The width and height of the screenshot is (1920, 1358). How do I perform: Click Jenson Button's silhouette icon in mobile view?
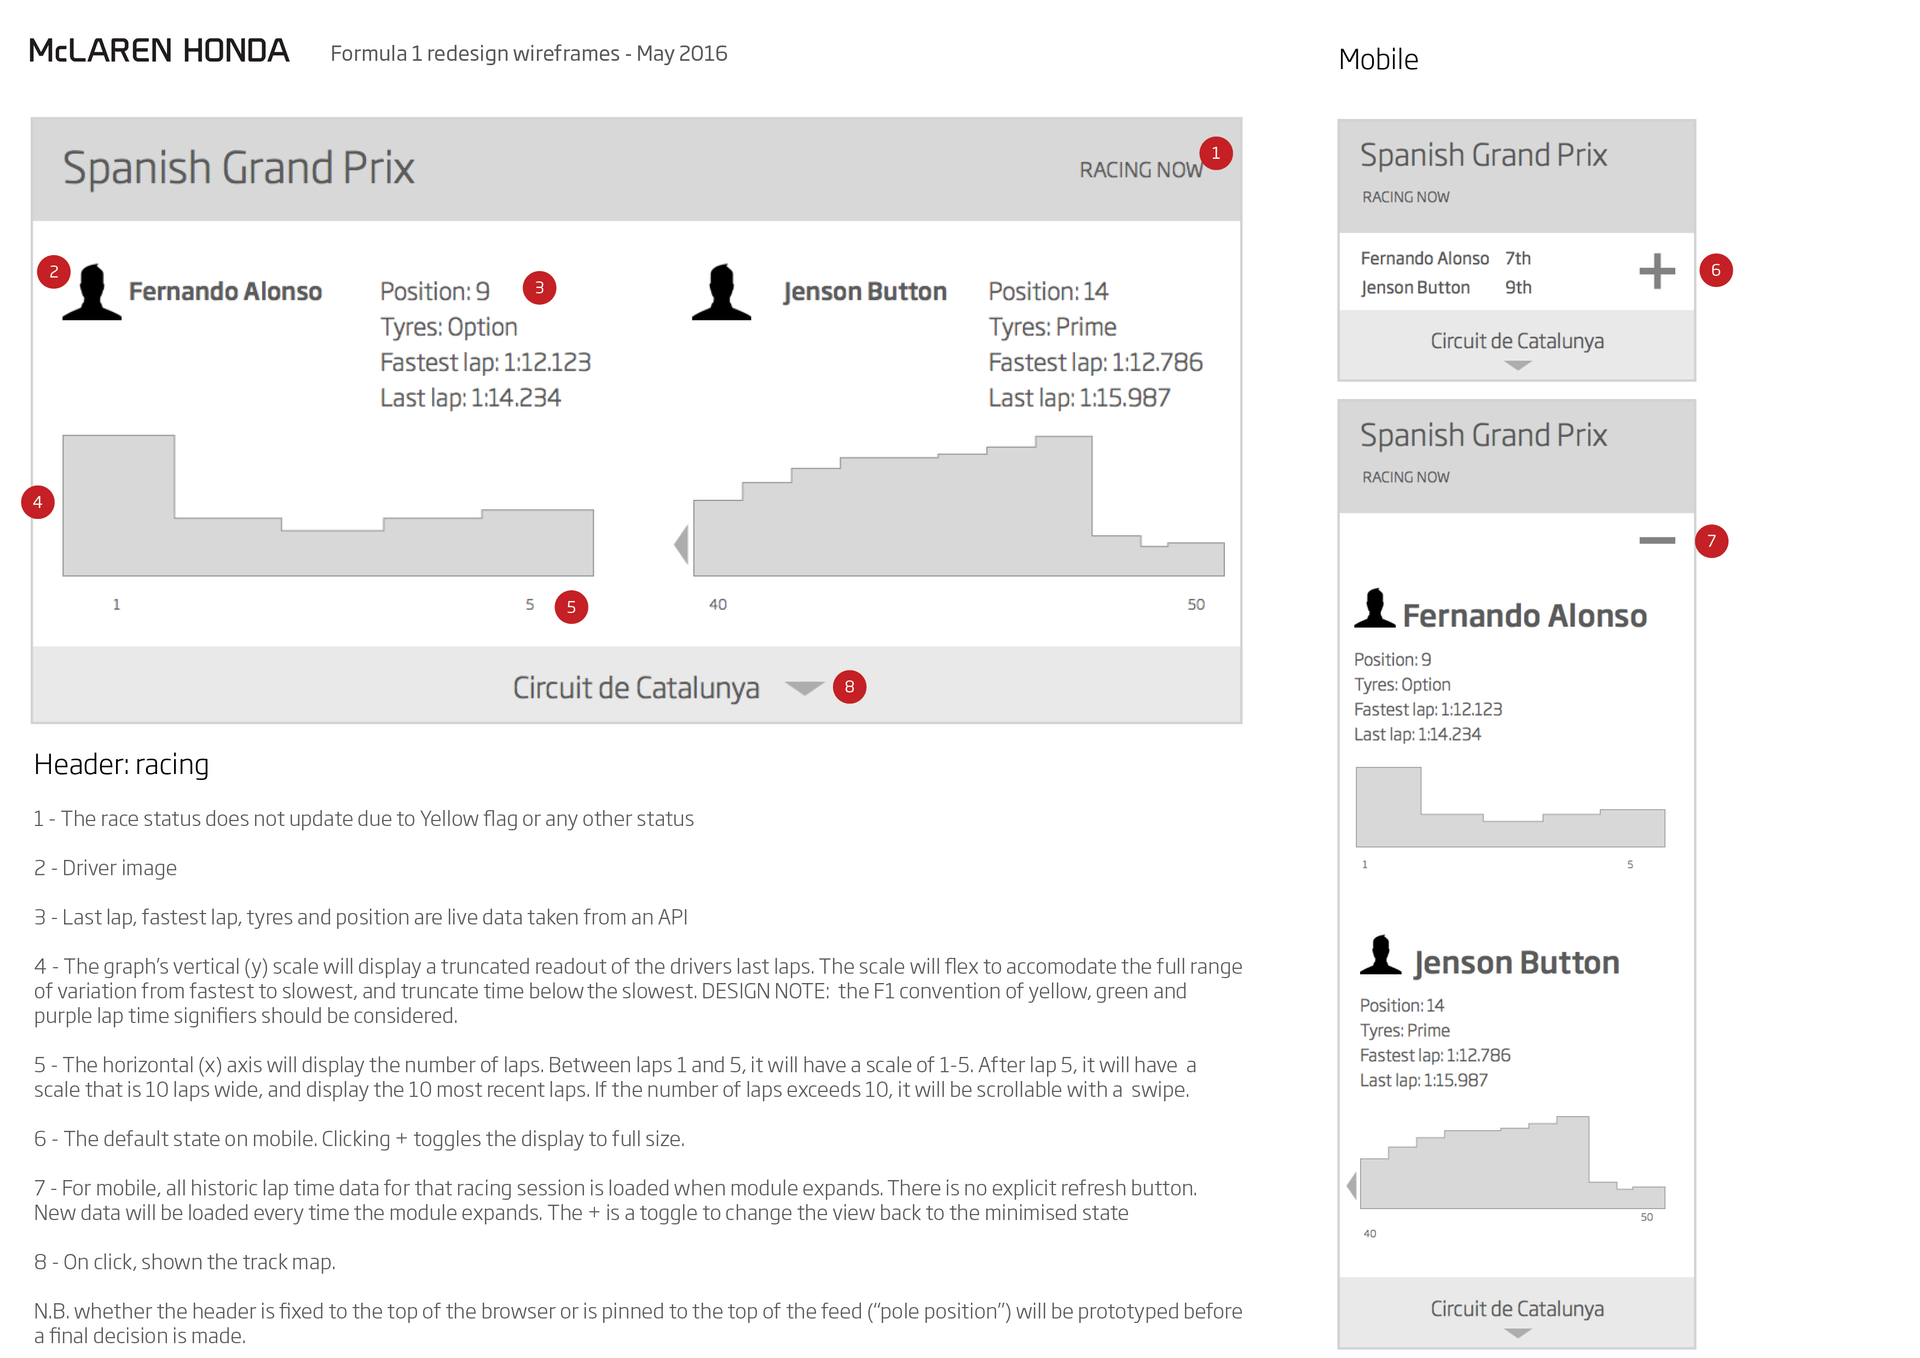click(1381, 955)
